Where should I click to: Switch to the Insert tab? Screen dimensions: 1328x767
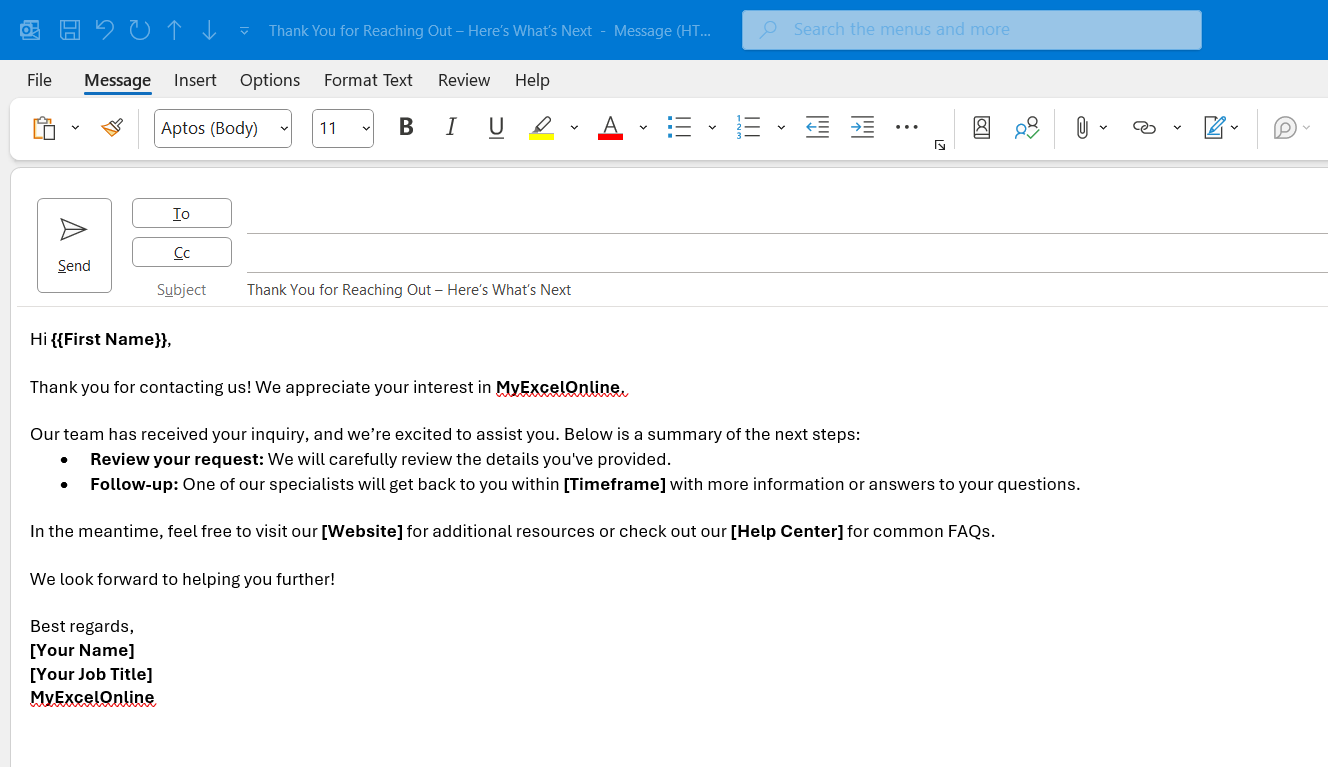pos(195,80)
